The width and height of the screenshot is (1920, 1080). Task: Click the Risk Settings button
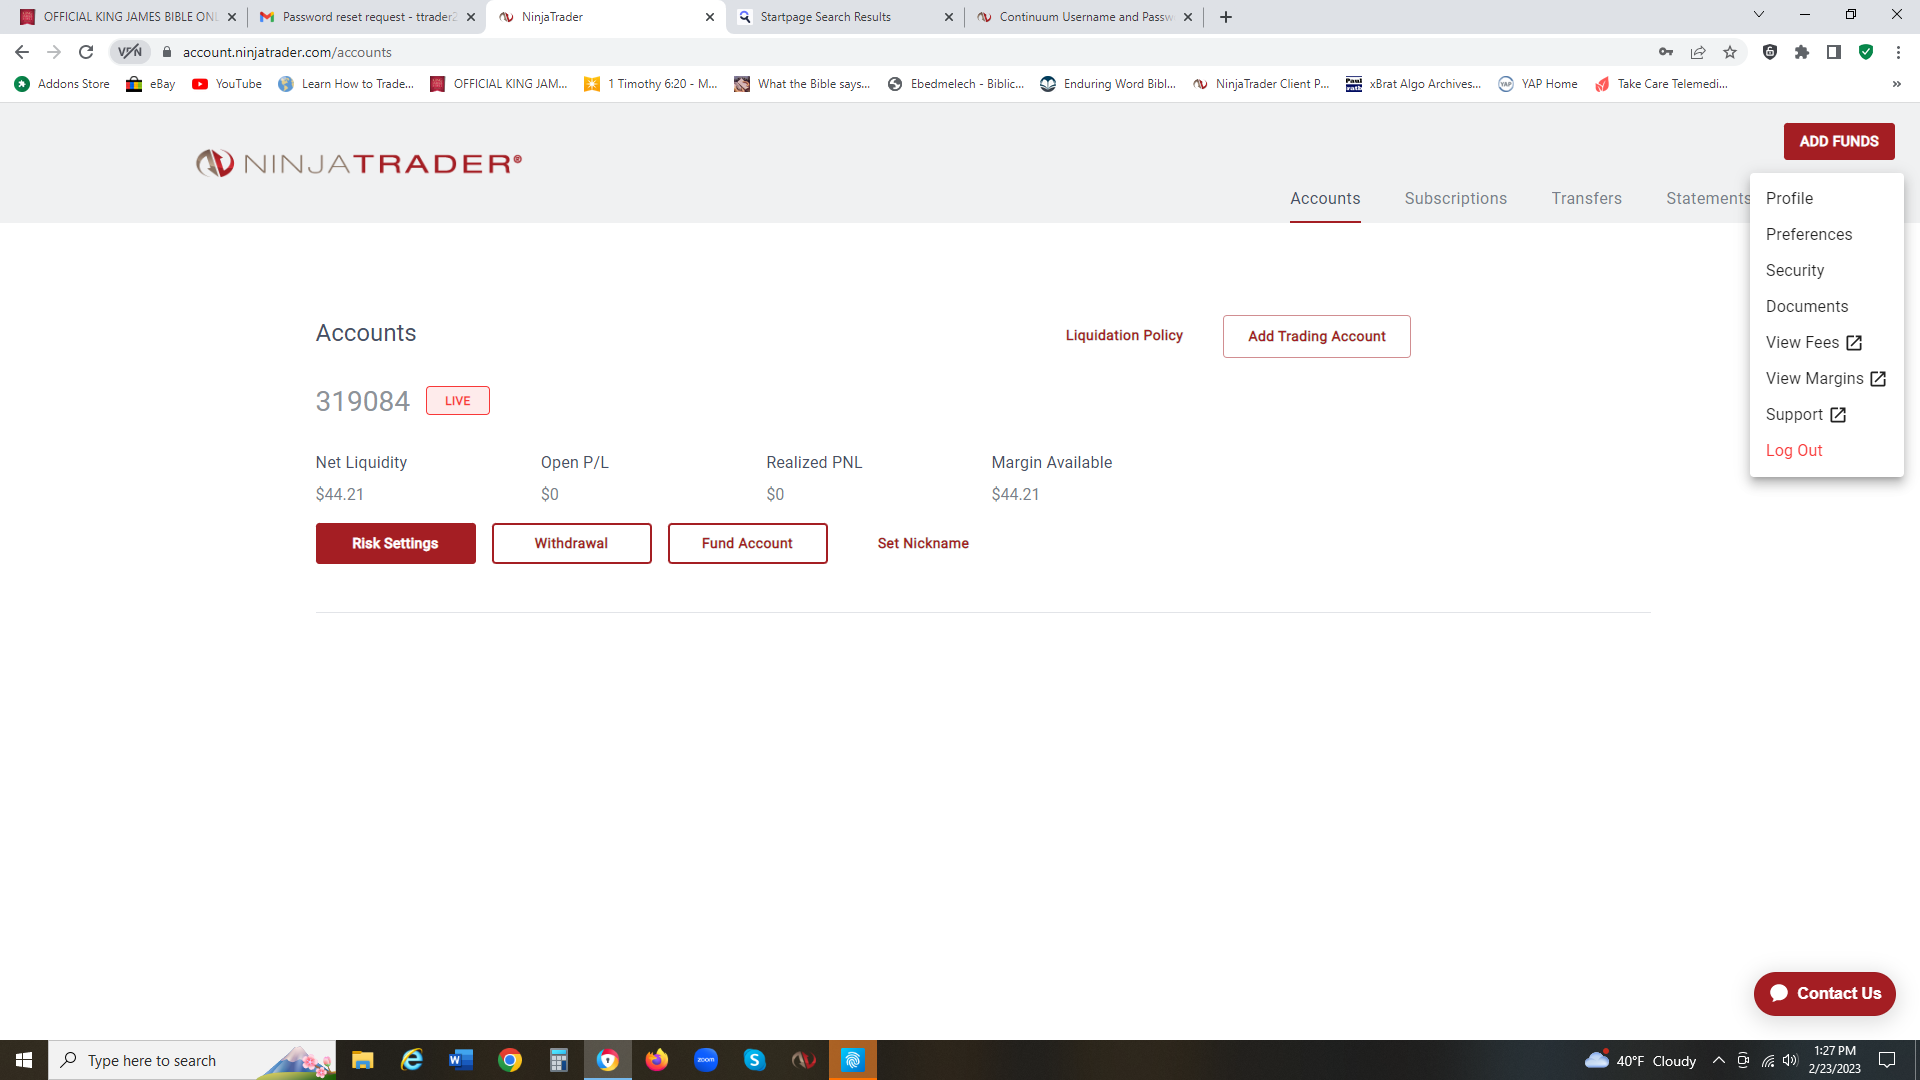(395, 544)
